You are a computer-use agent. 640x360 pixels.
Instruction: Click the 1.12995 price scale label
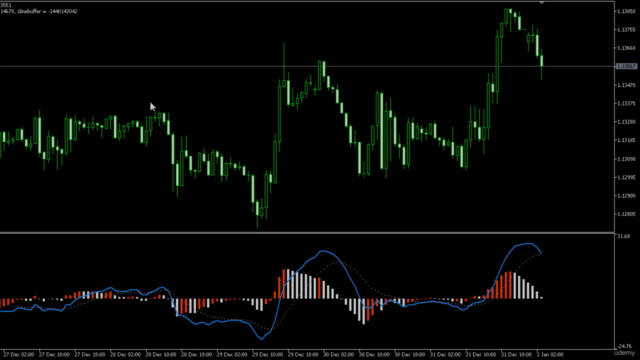pos(627,178)
